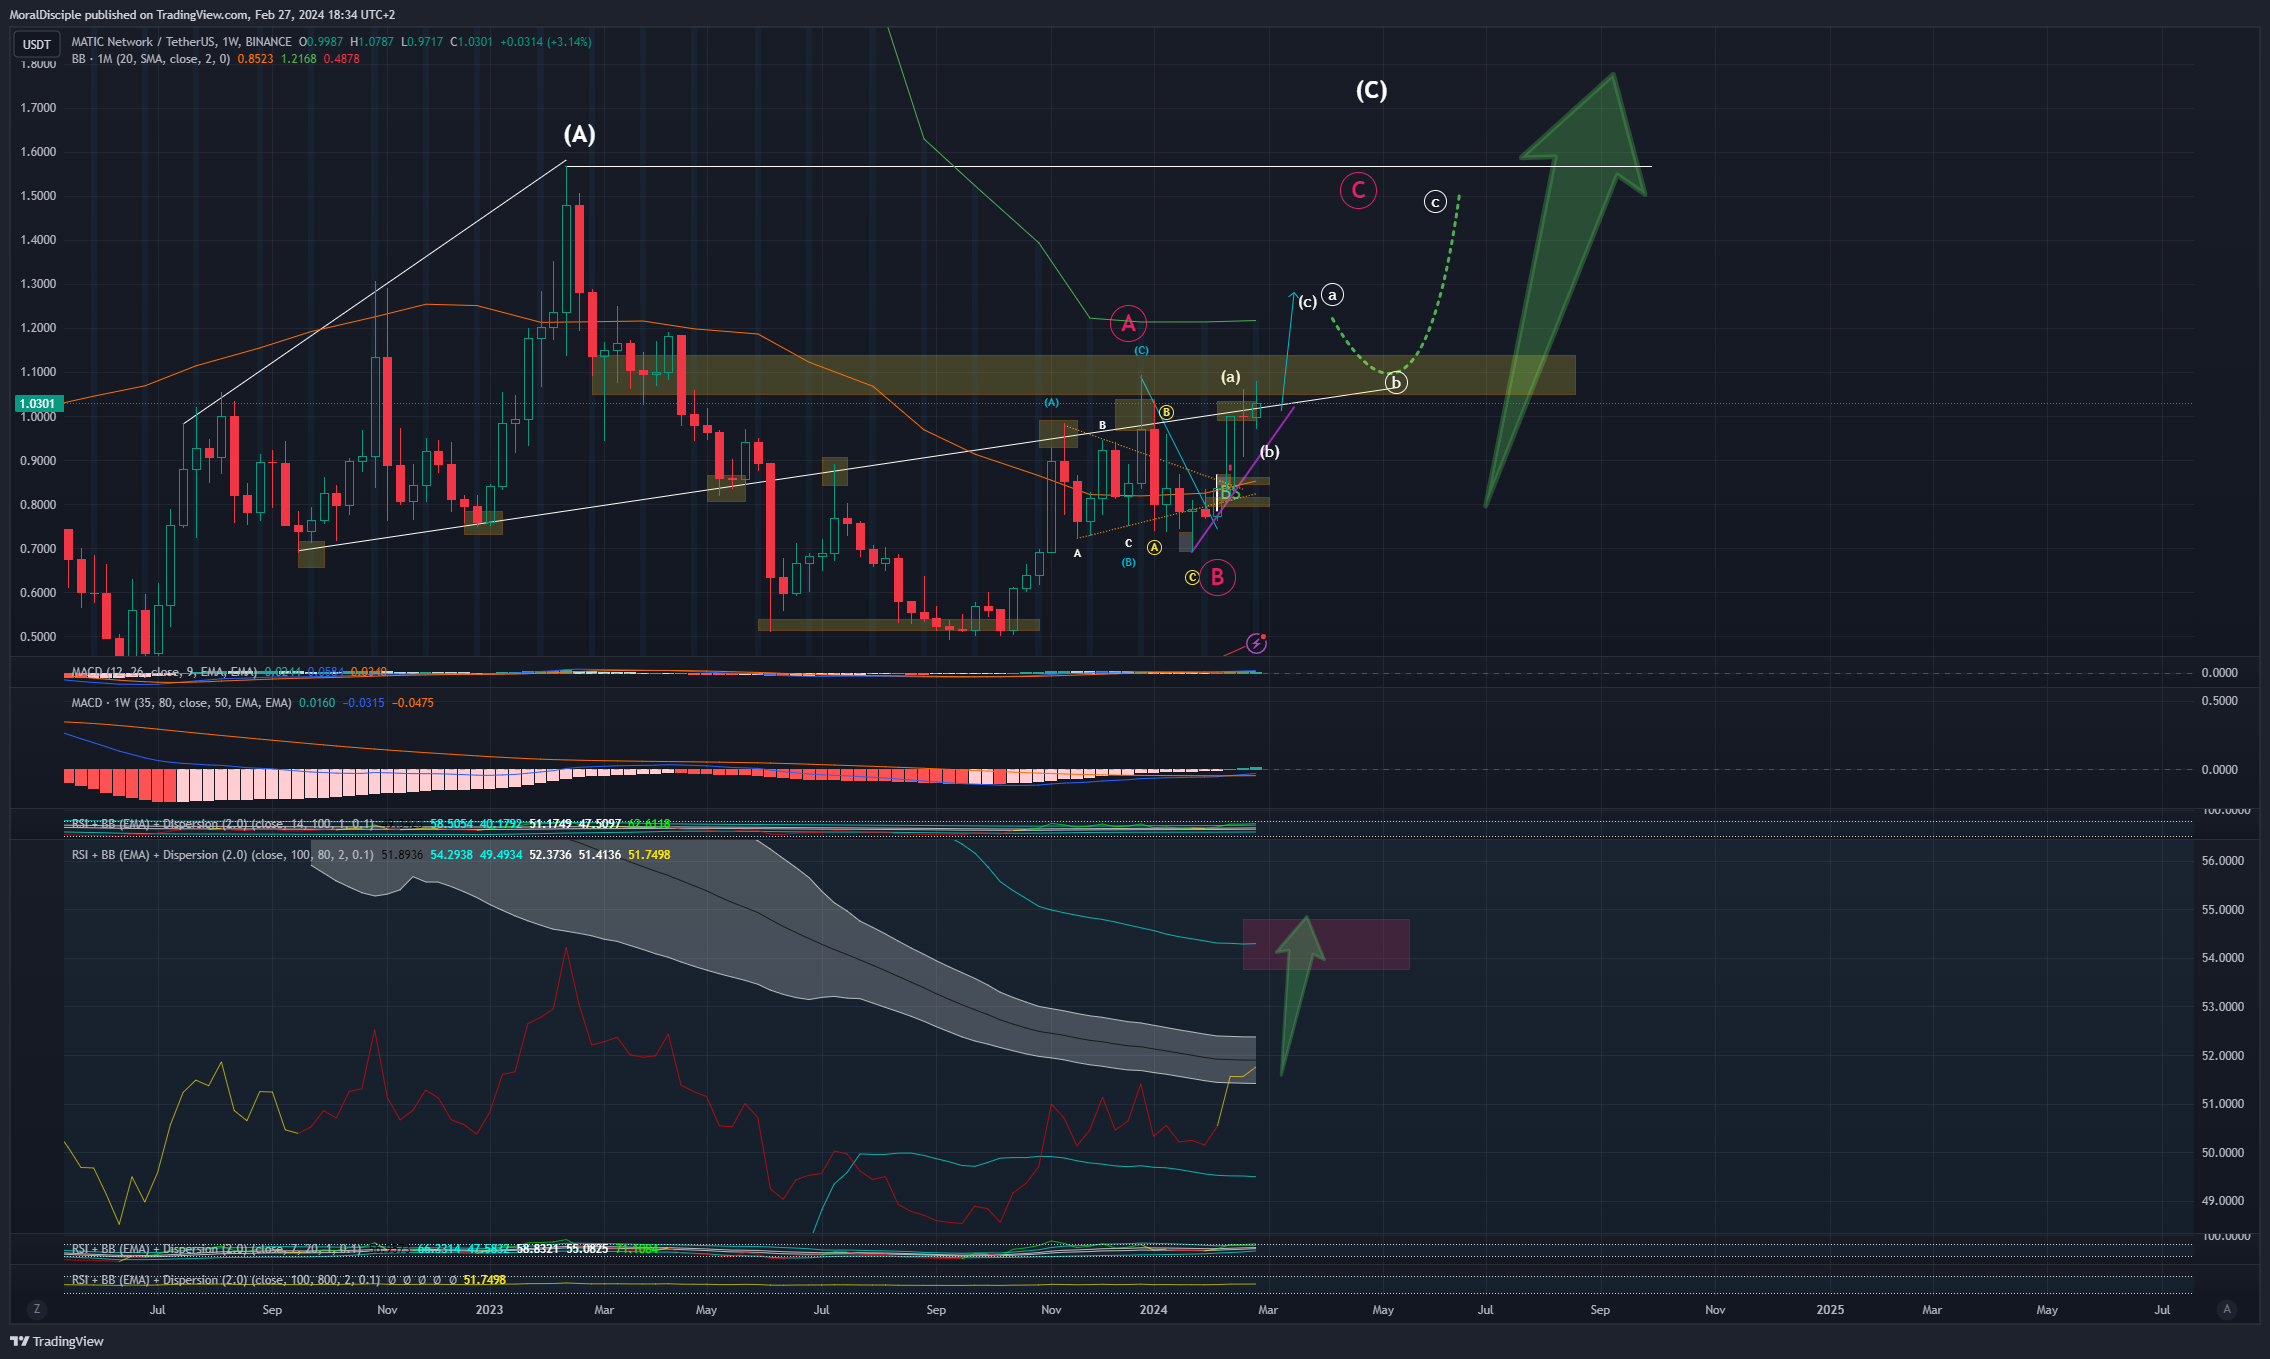Click the 2023 label on time axis

click(x=490, y=1310)
